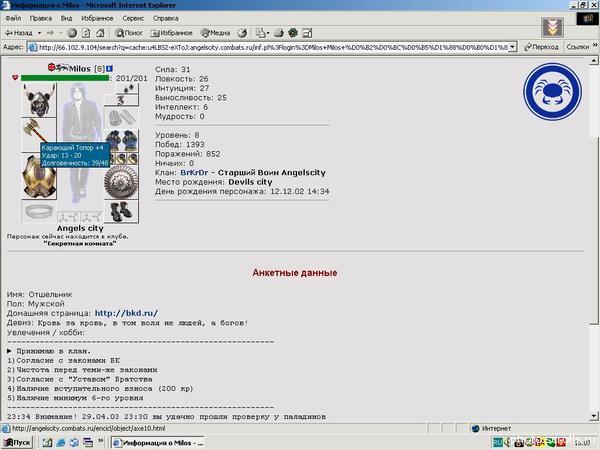Click the bracers item slot
The height and width of the screenshot is (450, 600).
(121, 118)
